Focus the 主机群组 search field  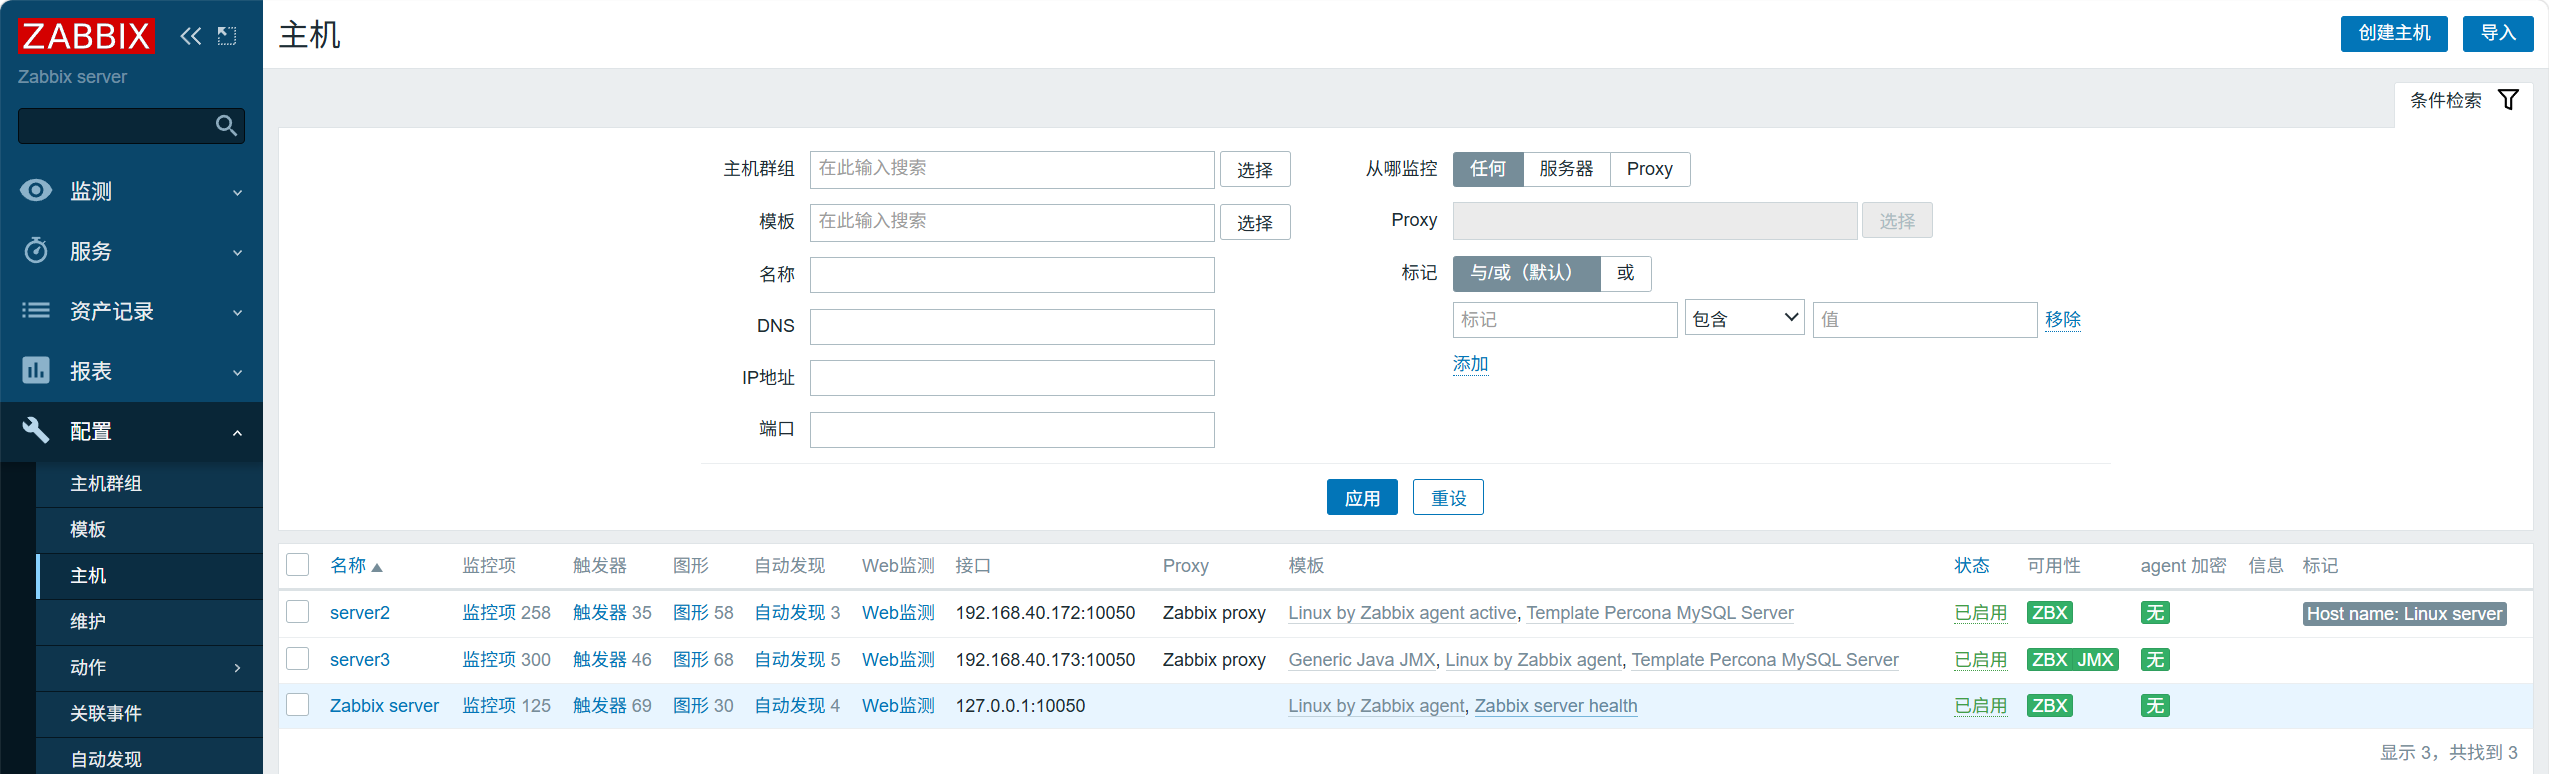pyautogui.click(x=1012, y=169)
